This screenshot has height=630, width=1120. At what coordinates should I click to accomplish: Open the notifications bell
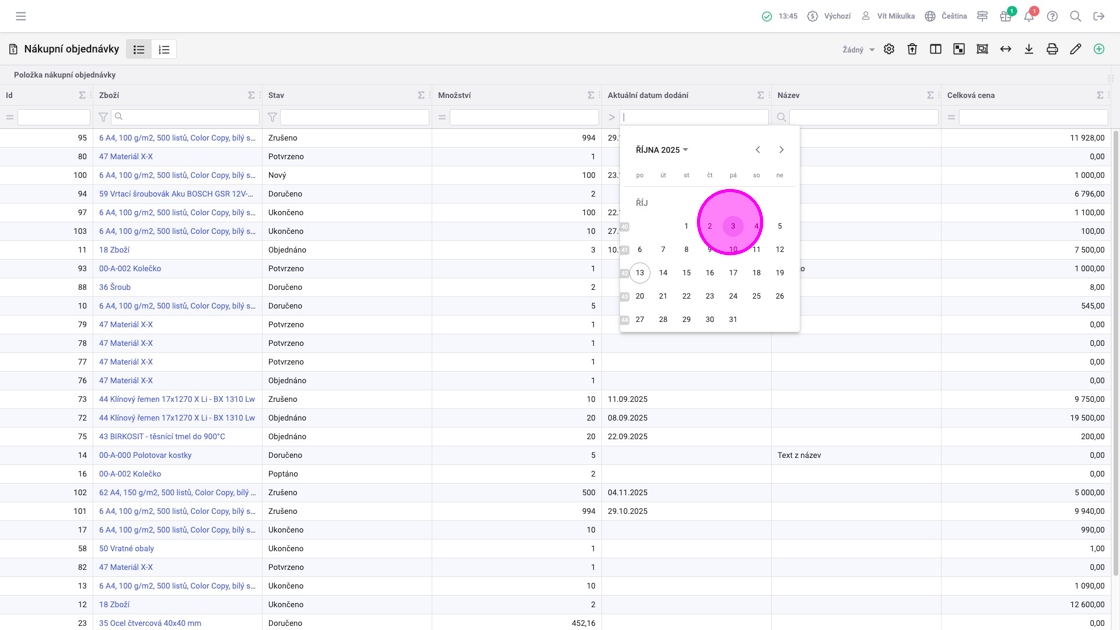1029,16
